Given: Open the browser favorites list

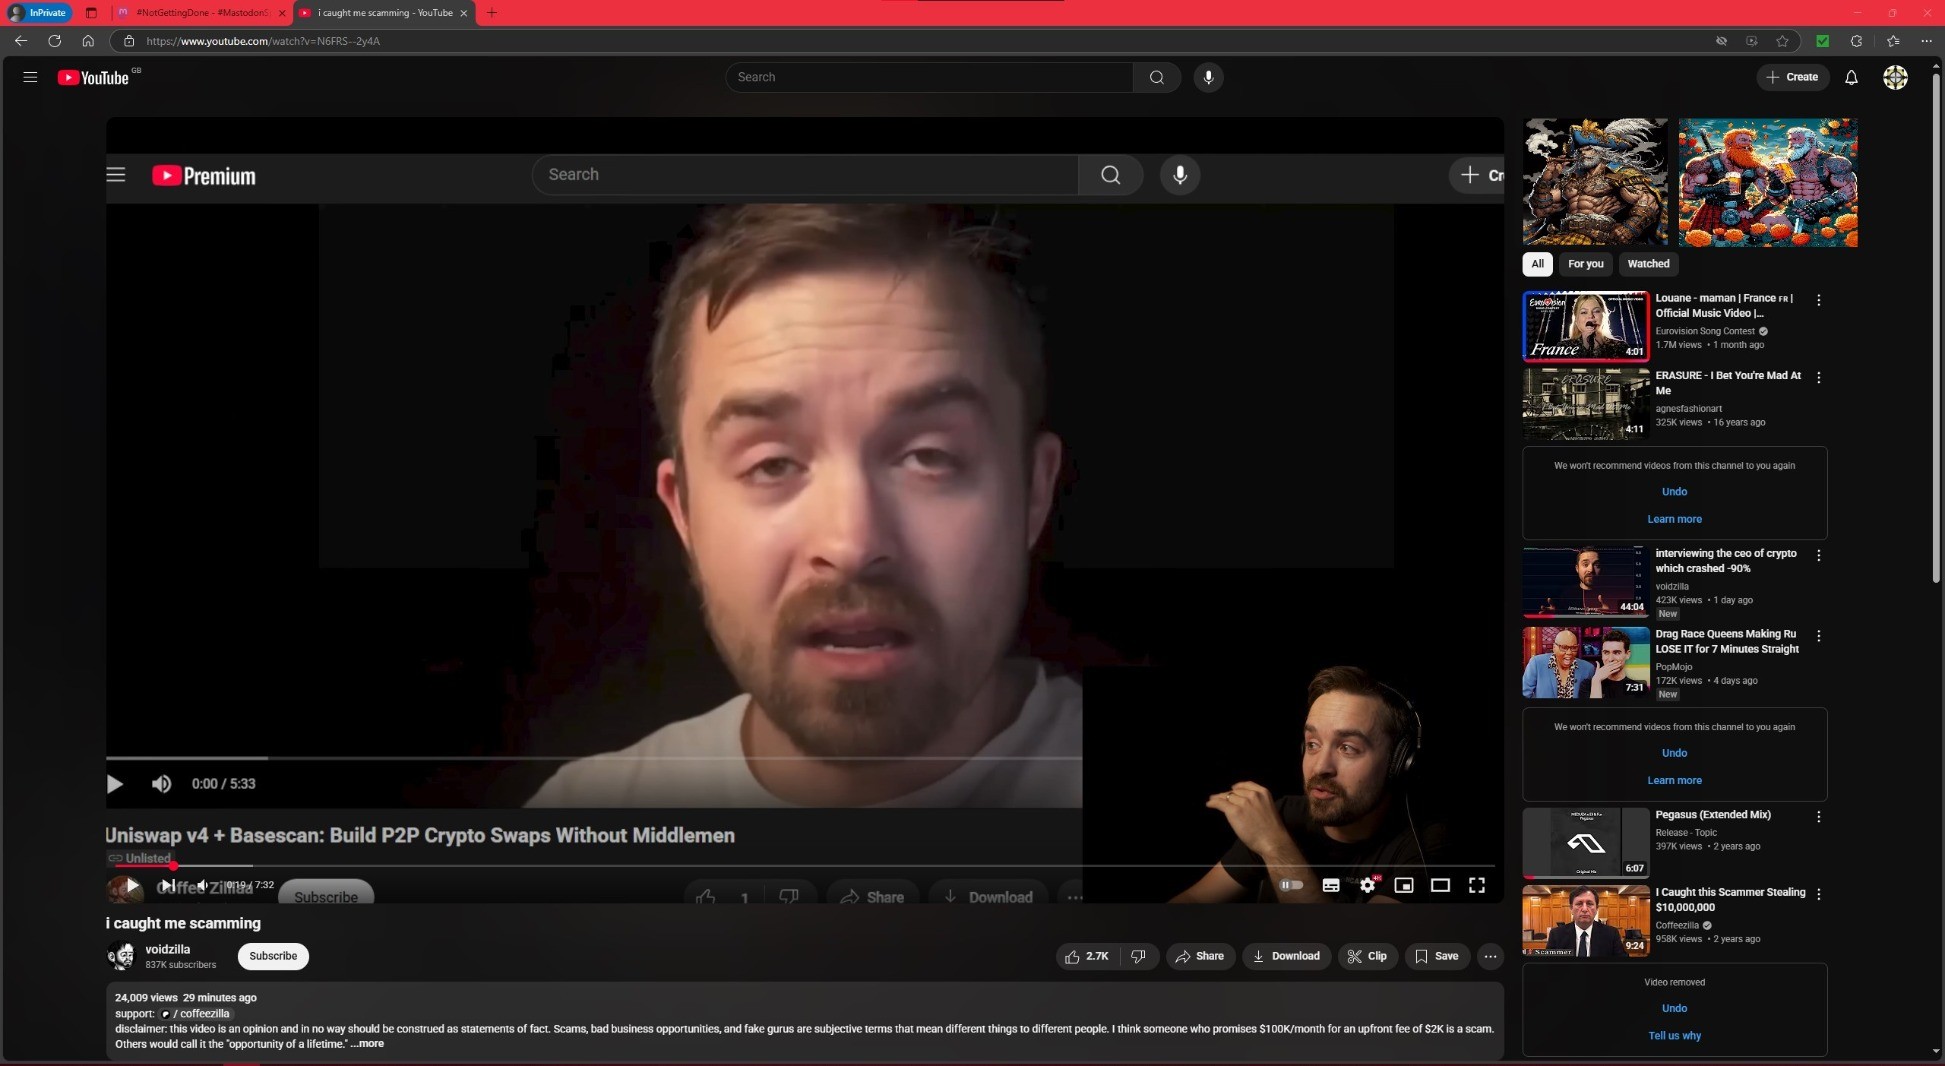Looking at the screenshot, I should (x=1893, y=41).
